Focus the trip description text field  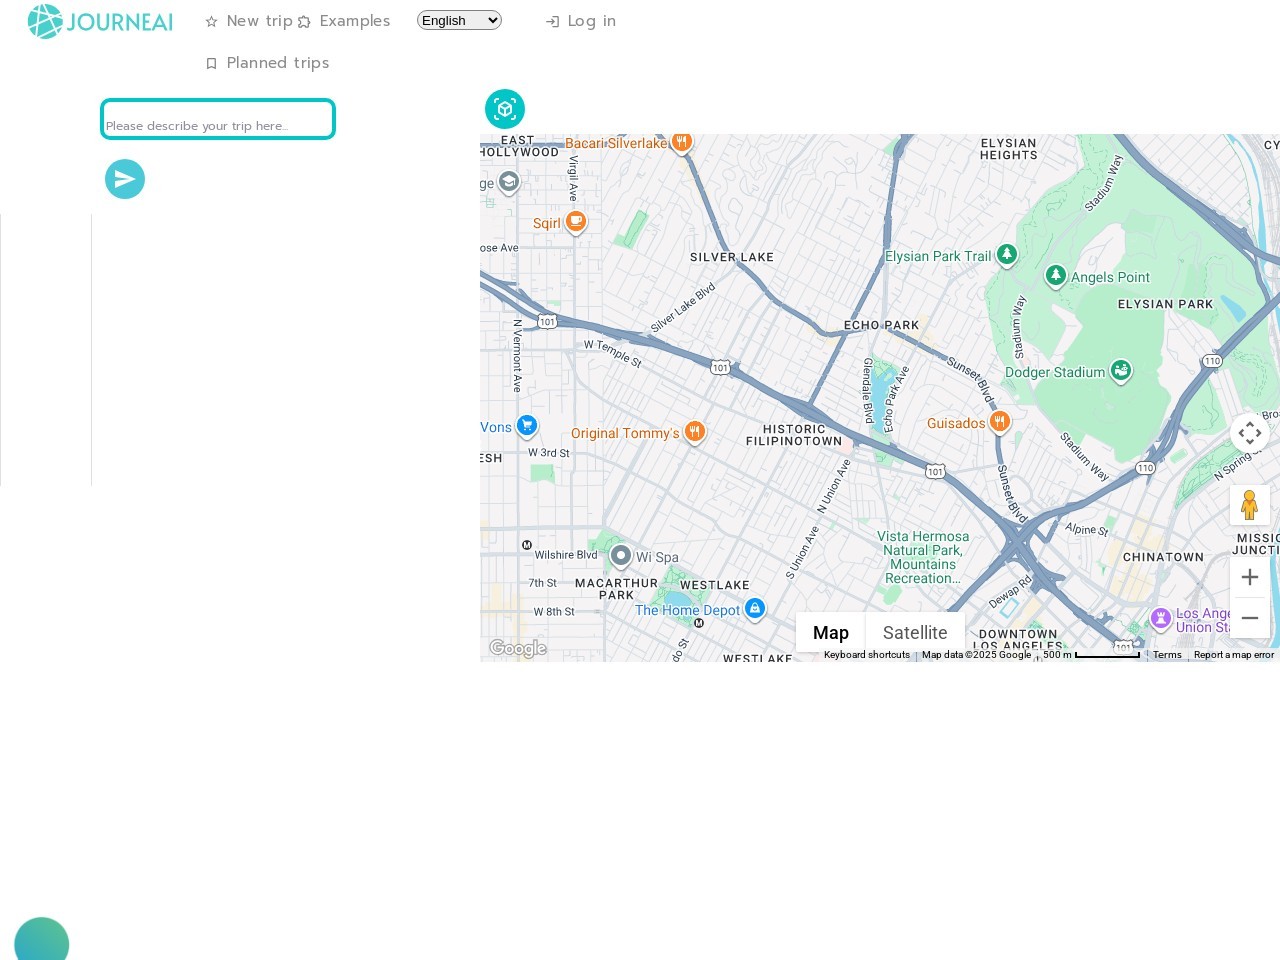[218, 119]
